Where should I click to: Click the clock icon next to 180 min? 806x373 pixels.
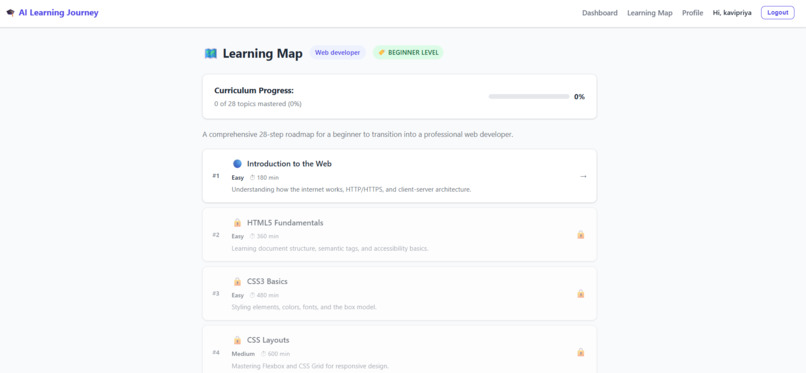pyautogui.click(x=252, y=178)
